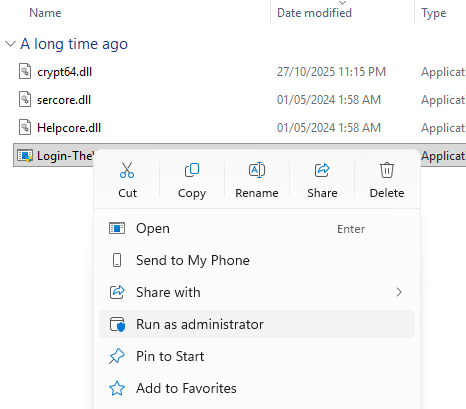466x409 pixels.
Task: Expand the Share with submenu arrow
Action: (x=399, y=292)
